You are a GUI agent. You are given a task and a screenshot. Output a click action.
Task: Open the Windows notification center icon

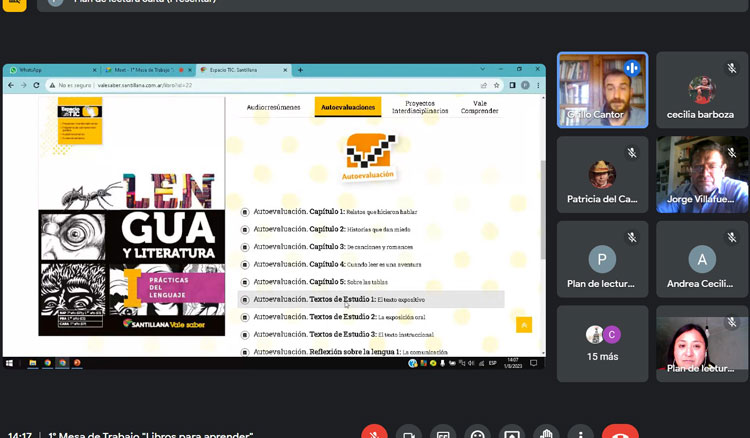point(534,363)
